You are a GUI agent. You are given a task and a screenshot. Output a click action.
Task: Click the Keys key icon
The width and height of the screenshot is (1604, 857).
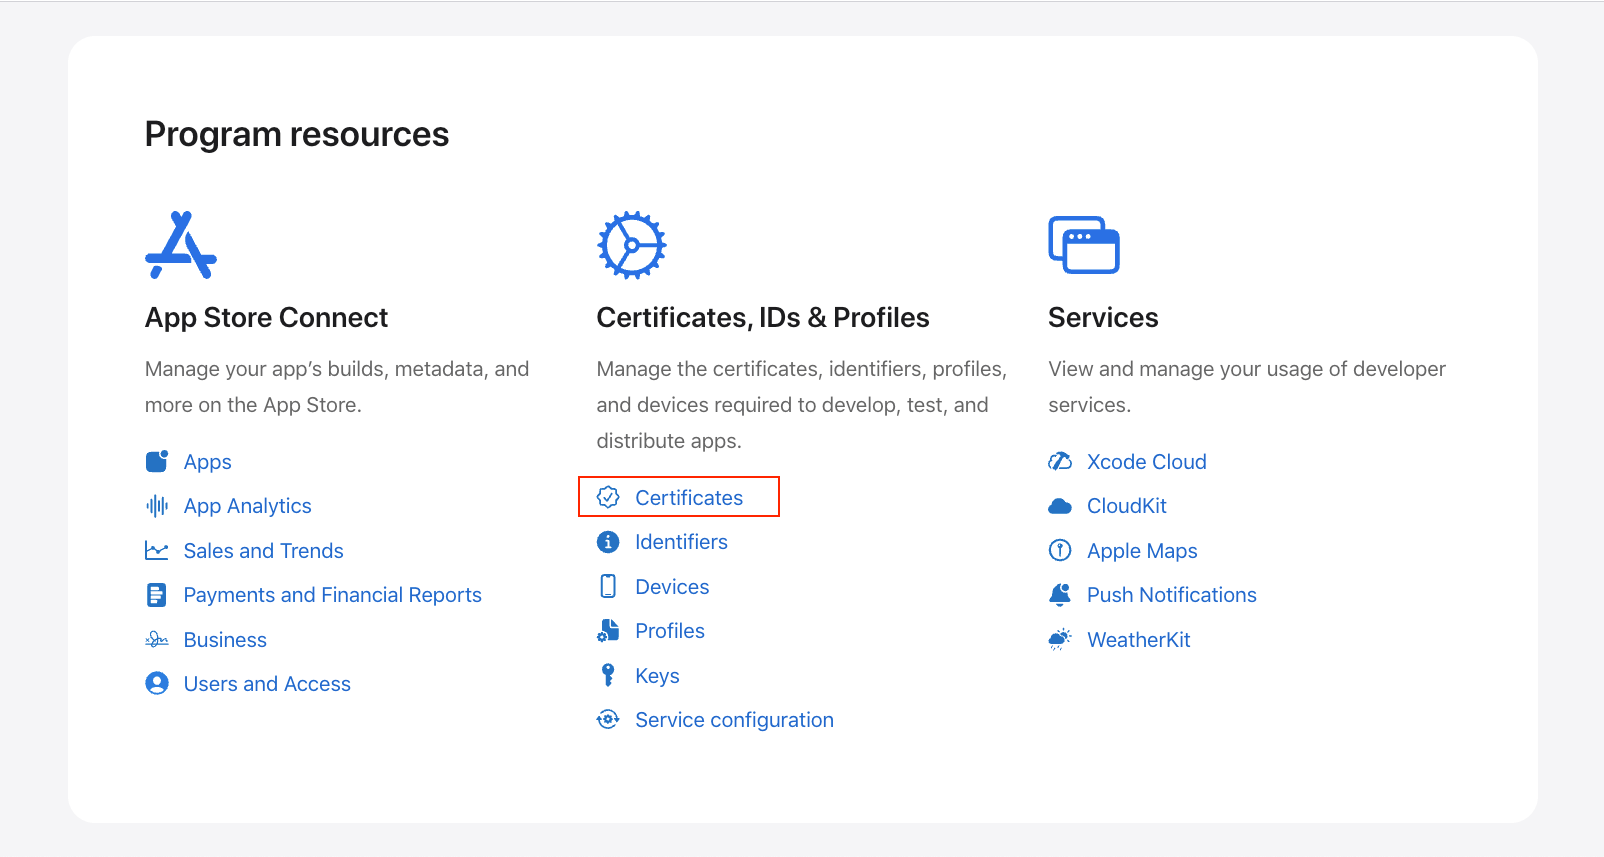[608, 675]
